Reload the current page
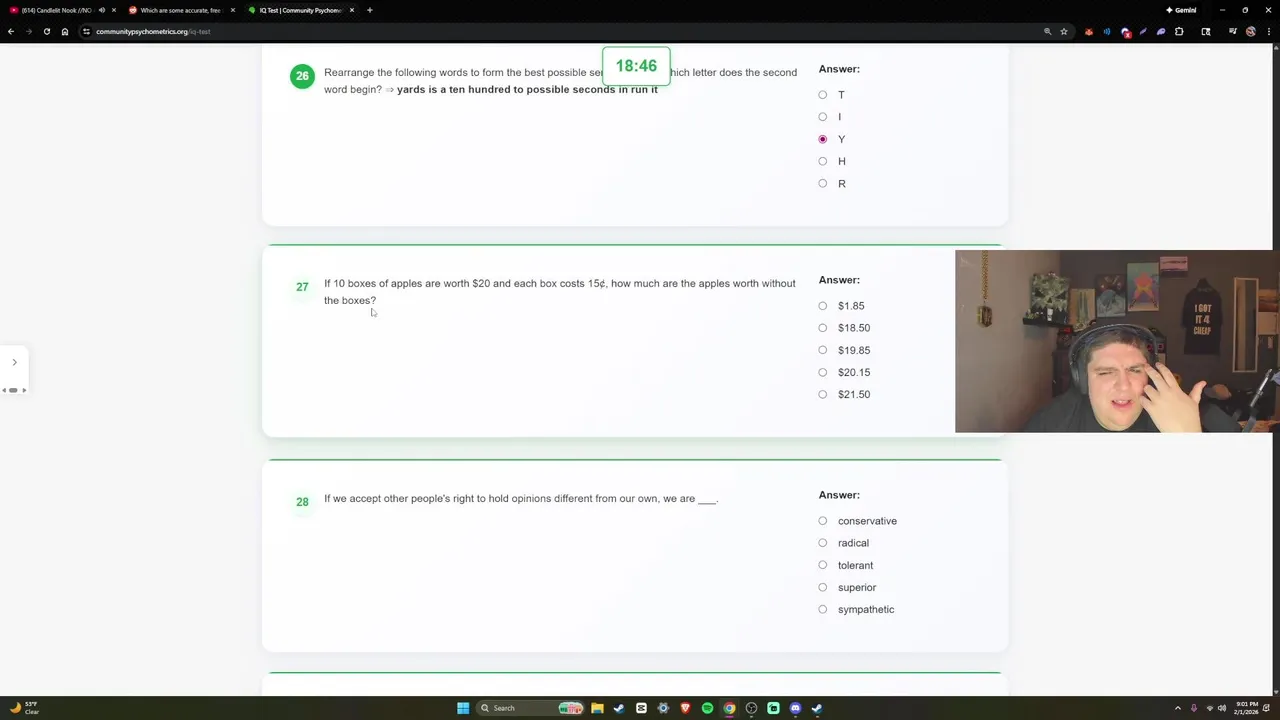Viewport: 1280px width, 720px height. (46, 31)
